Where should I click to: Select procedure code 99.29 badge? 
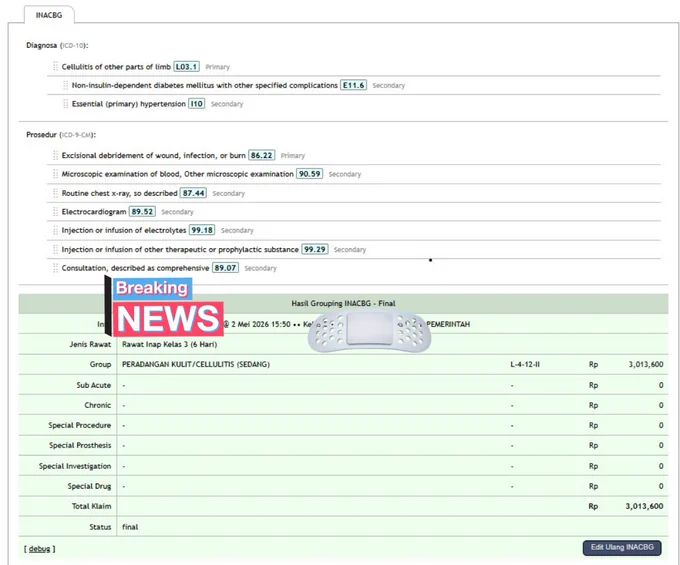click(315, 249)
